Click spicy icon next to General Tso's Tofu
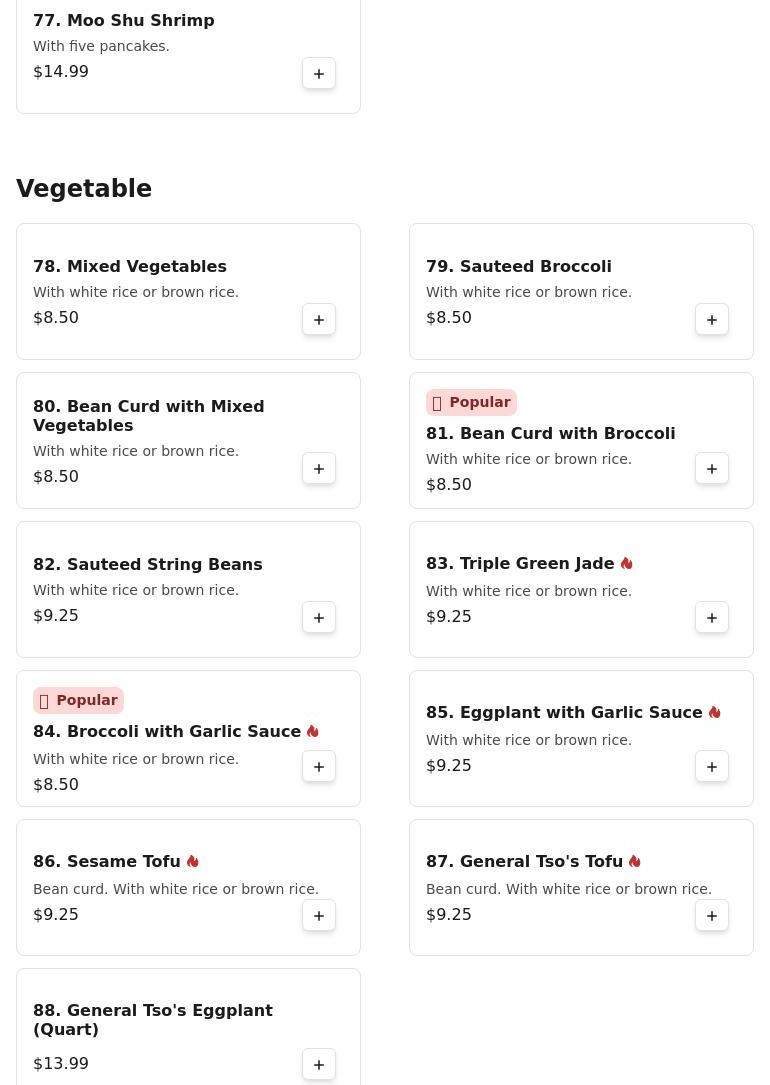The image size is (770, 1085). [x=635, y=861]
